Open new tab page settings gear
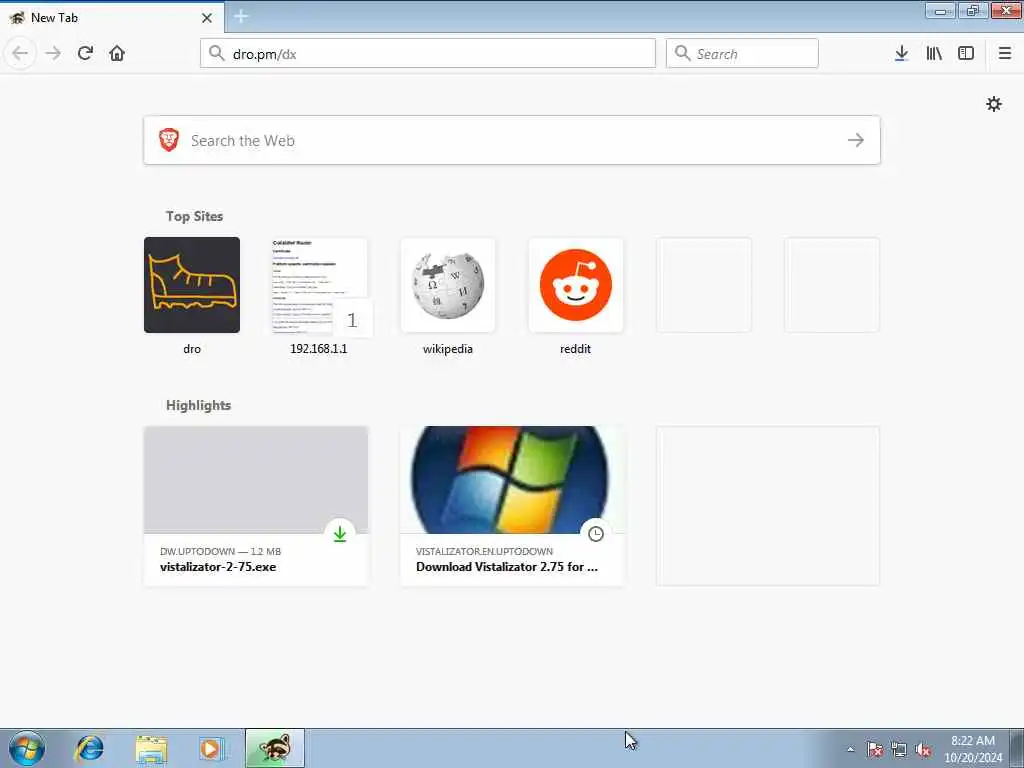The width and height of the screenshot is (1024, 768). coord(993,104)
